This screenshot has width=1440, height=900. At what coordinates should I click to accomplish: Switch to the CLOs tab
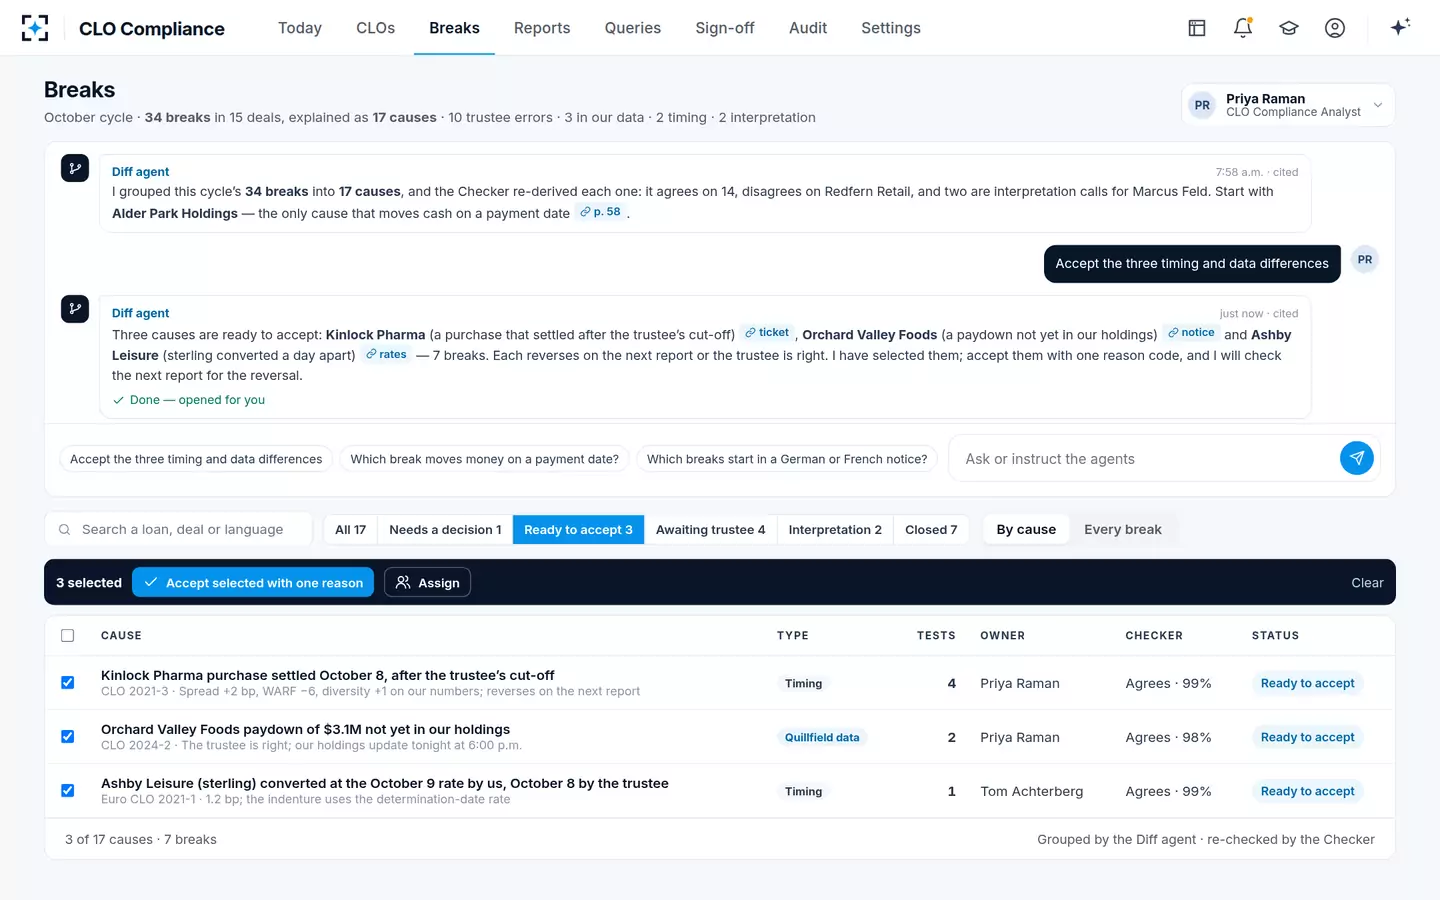point(375,28)
